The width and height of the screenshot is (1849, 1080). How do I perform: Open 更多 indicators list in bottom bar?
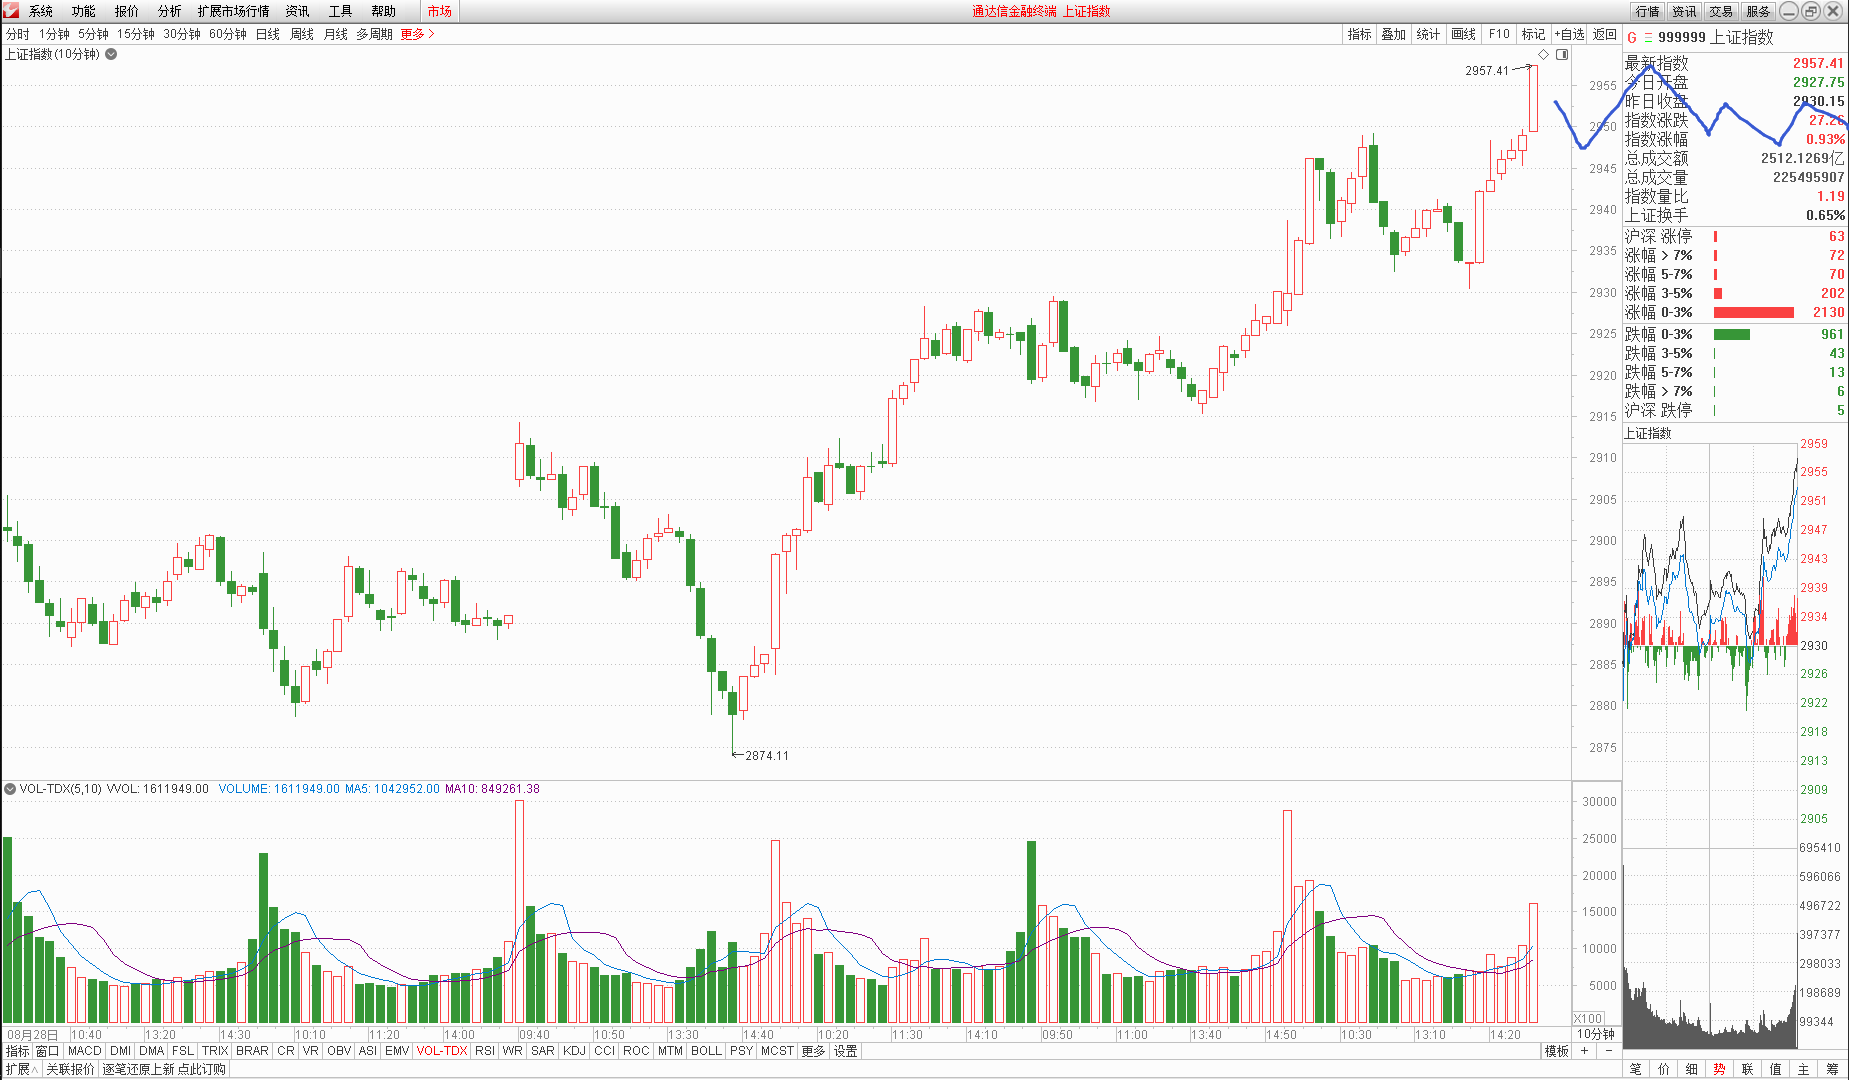813,1051
